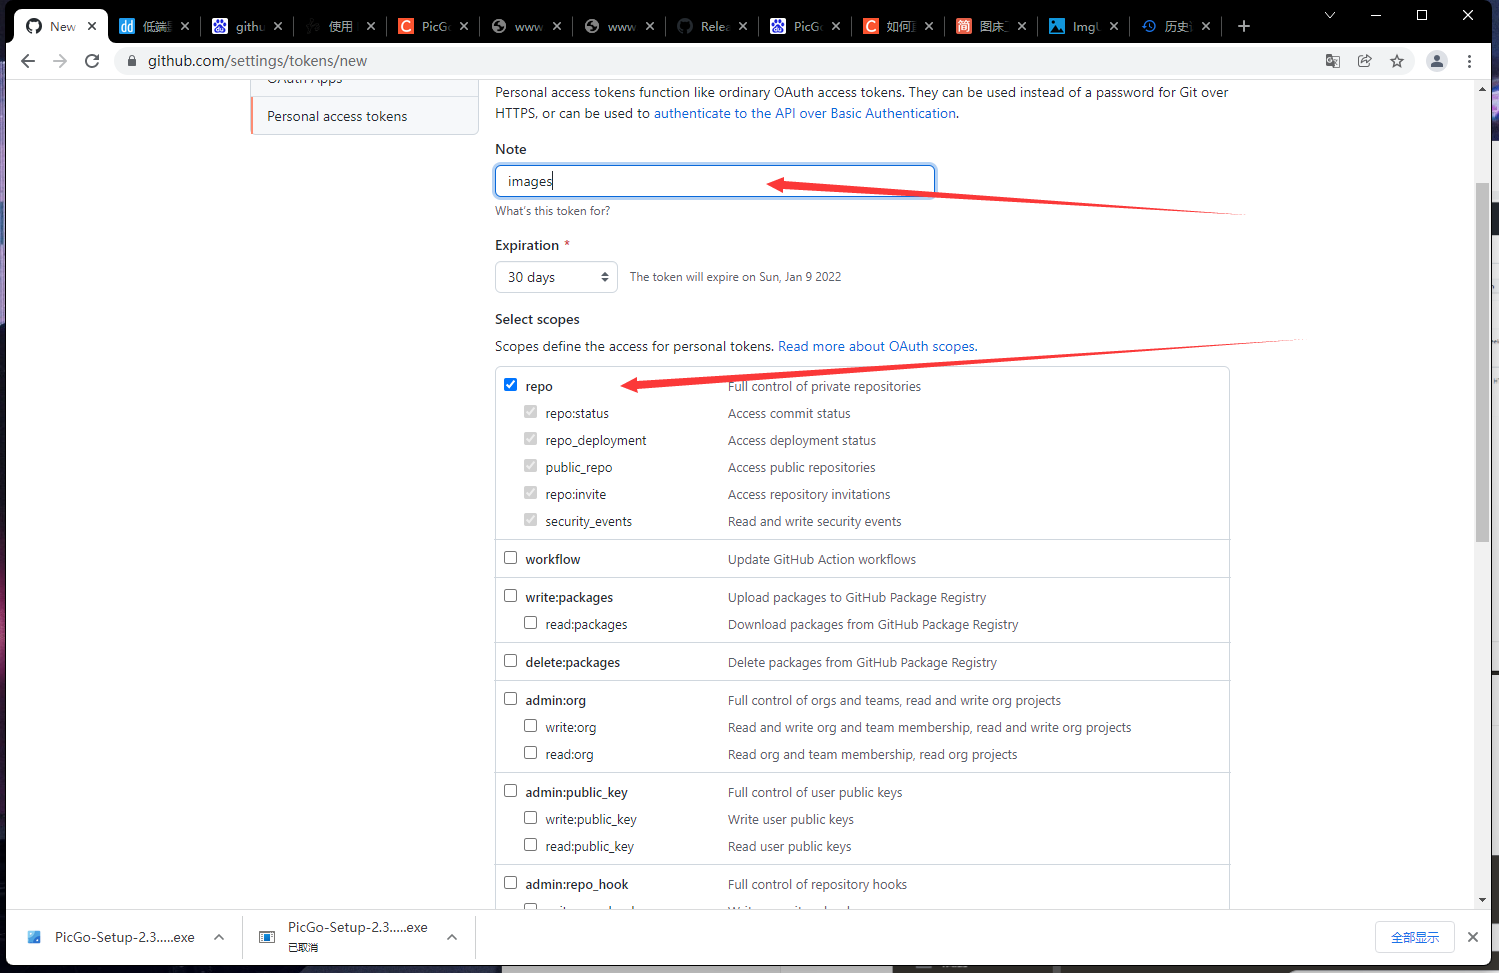Check the 'read:packages' checkbox
The image size is (1499, 973).
[x=531, y=623]
